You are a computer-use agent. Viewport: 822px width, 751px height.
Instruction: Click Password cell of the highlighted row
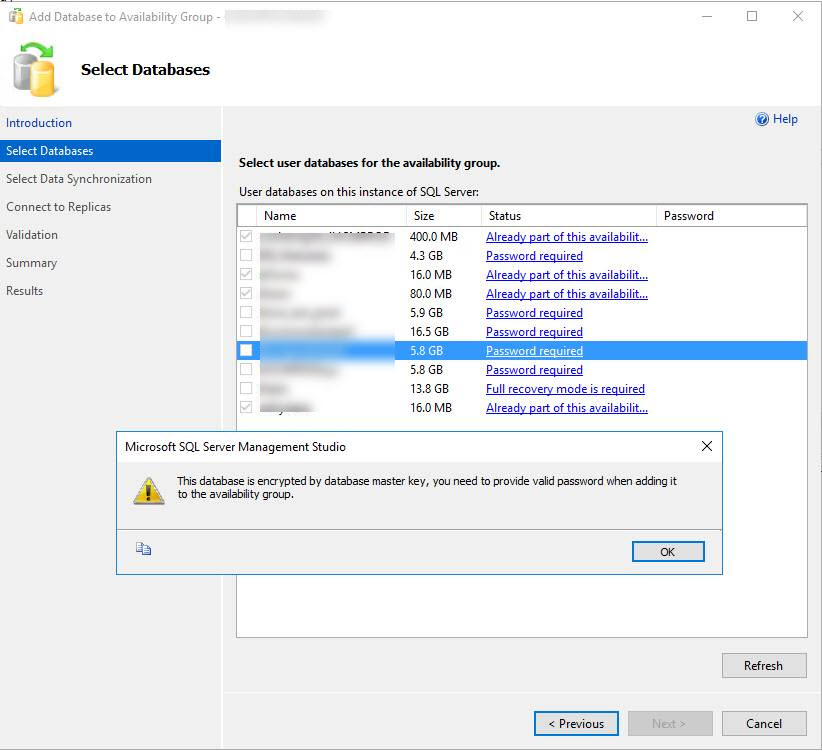coord(730,351)
